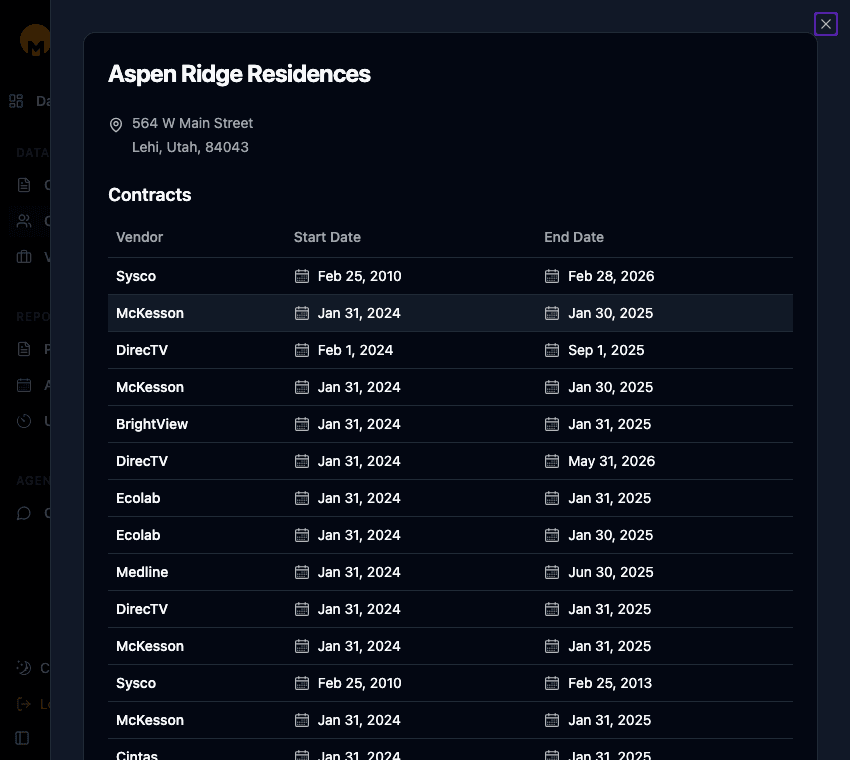The width and height of the screenshot is (850, 760).
Task: Click the calendar icon beside Sep 1, 2025
Action: pyautogui.click(x=552, y=350)
